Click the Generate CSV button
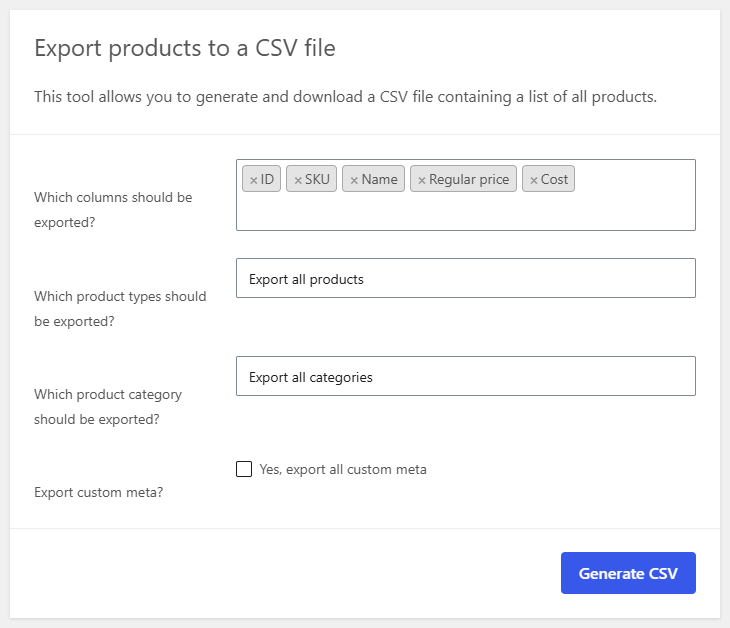 (628, 573)
